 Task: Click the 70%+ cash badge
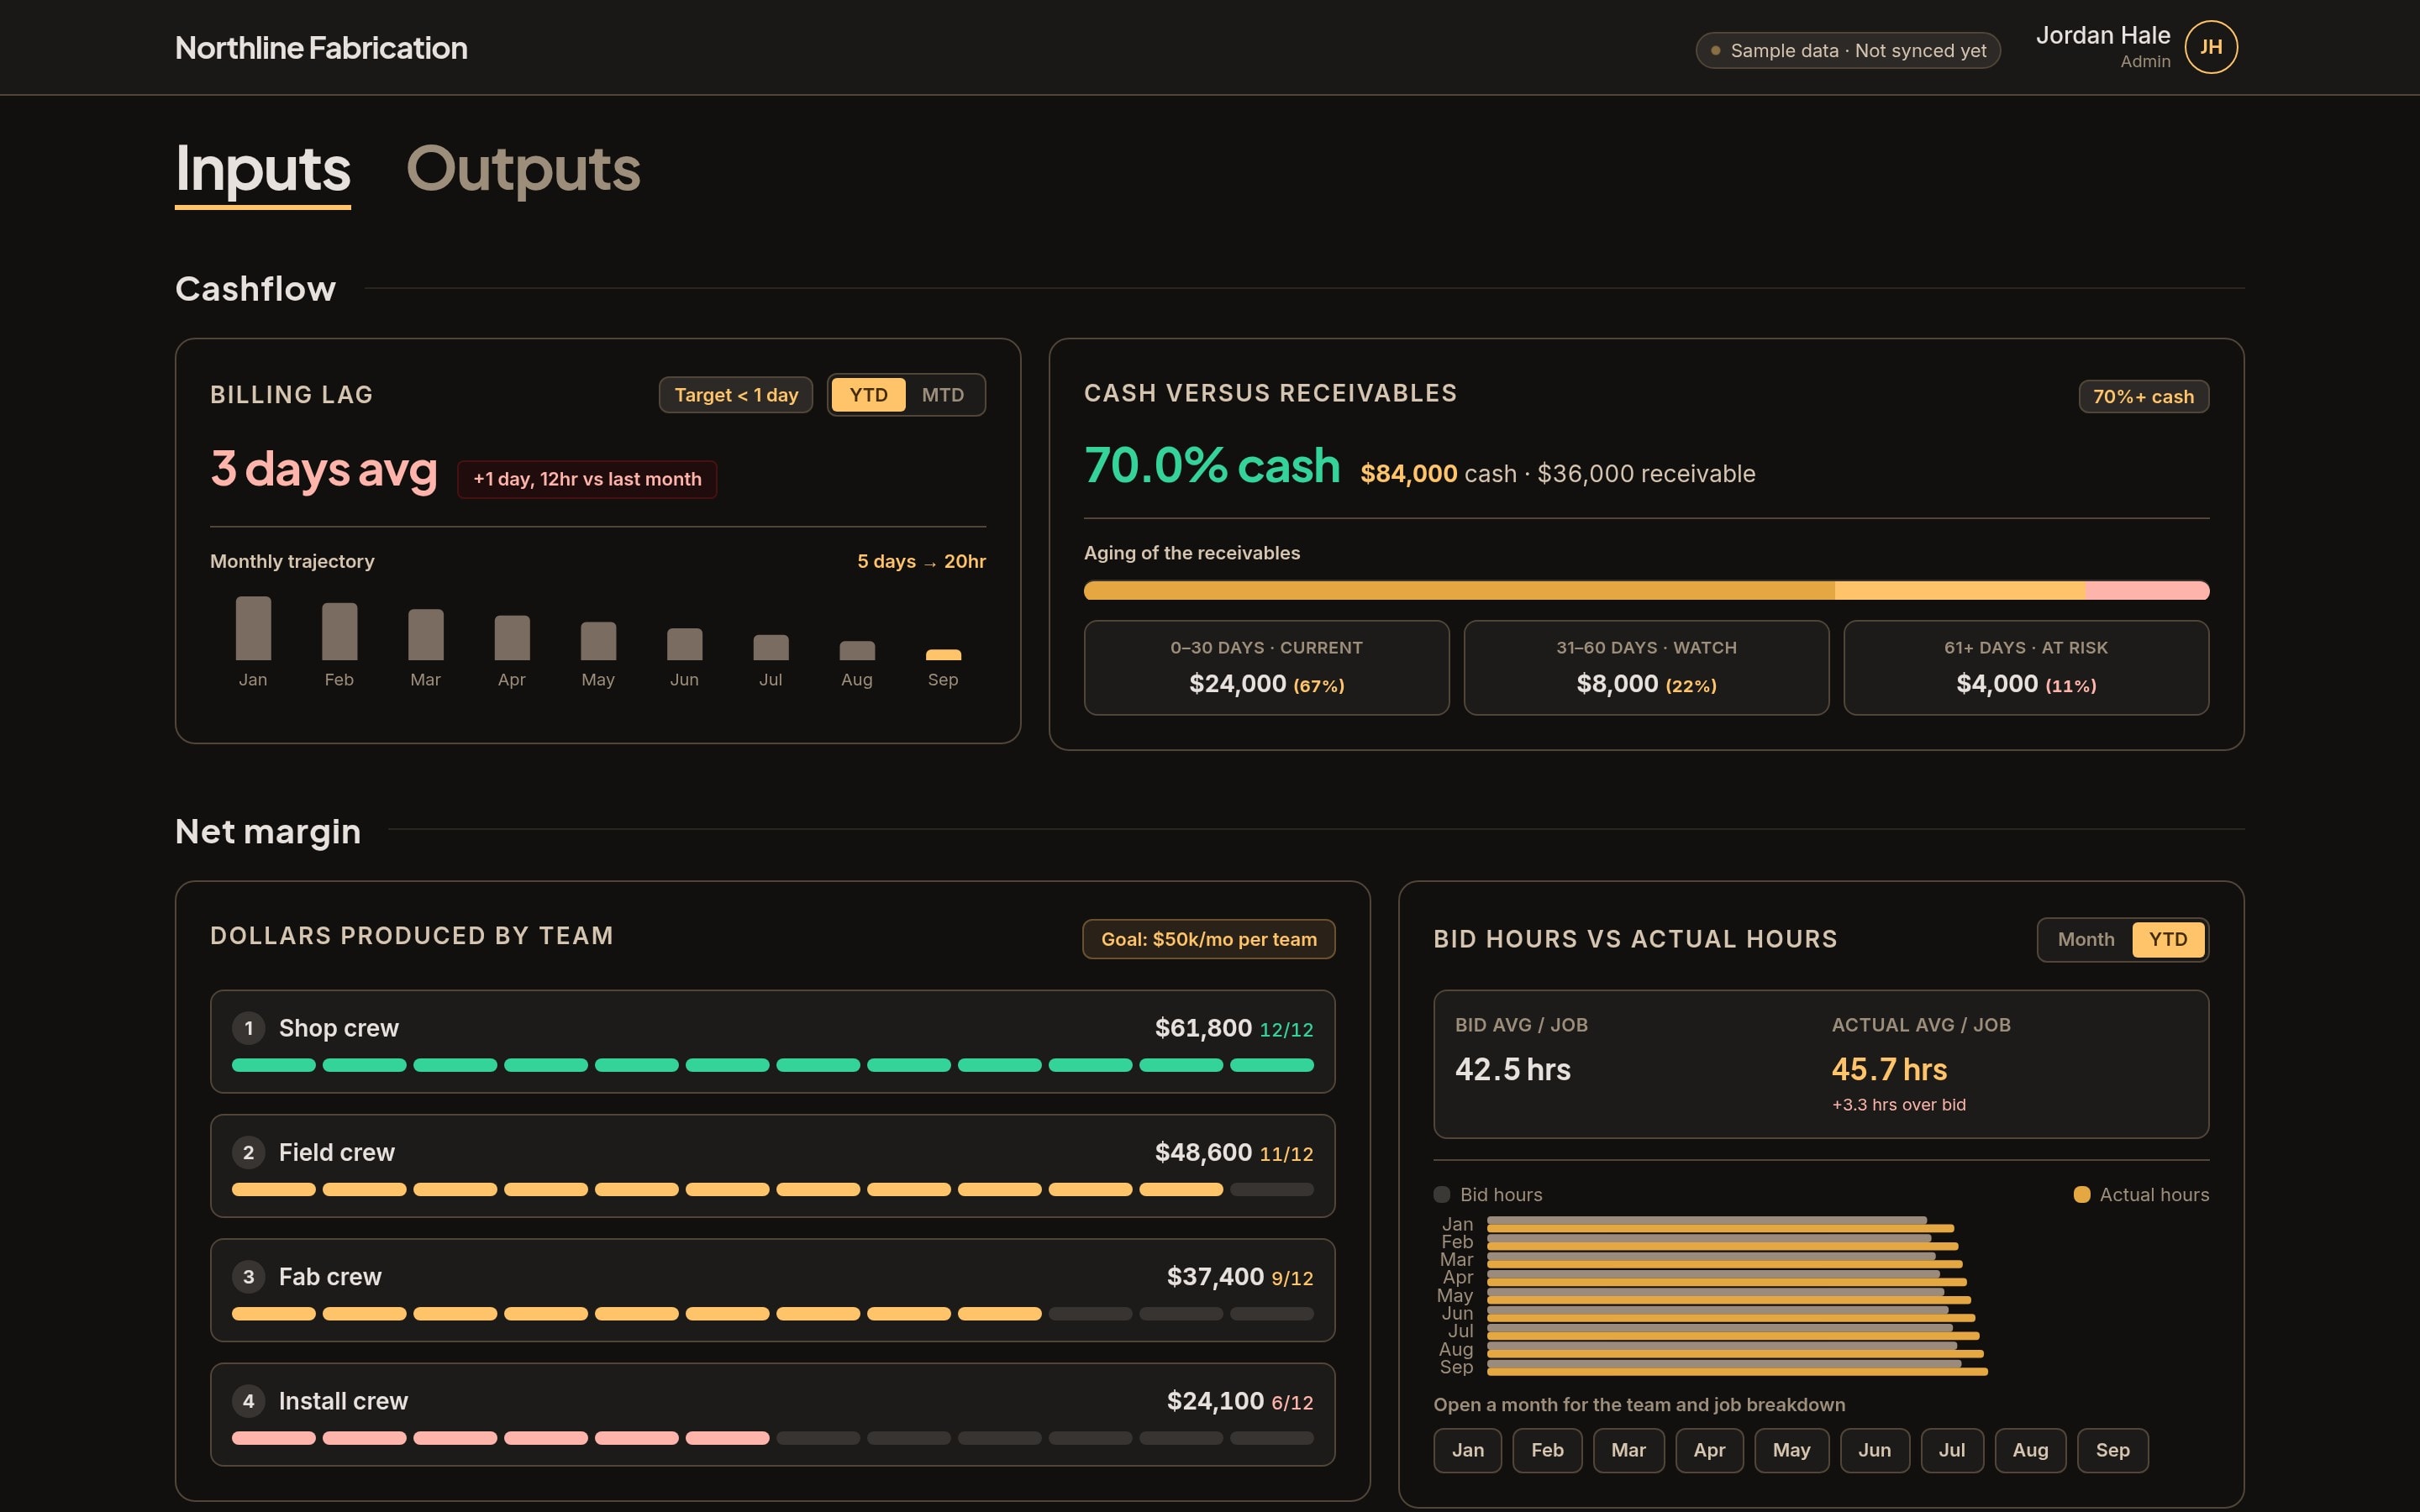coord(2143,397)
